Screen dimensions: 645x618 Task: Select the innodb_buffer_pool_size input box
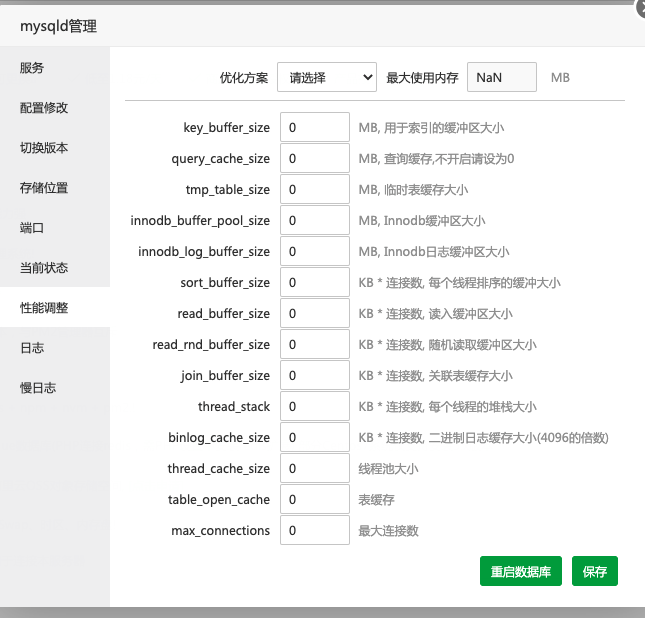pyautogui.click(x=315, y=221)
